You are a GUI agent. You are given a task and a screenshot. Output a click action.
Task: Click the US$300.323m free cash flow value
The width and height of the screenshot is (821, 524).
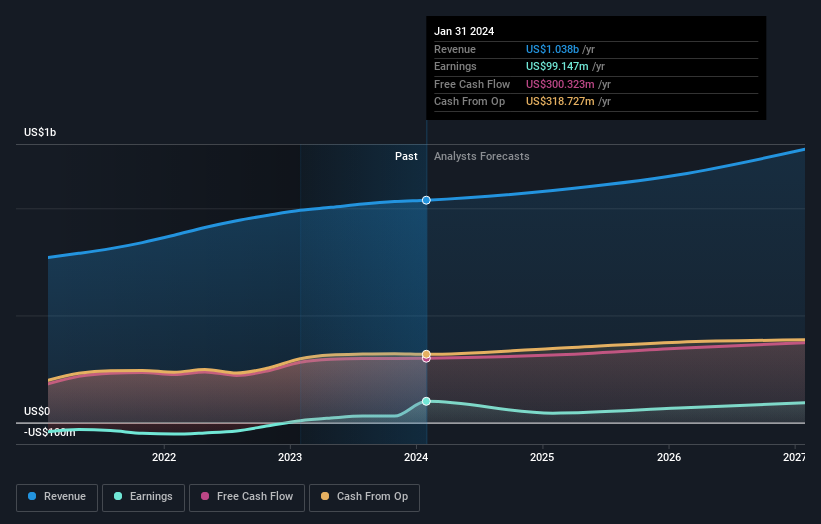[560, 84]
